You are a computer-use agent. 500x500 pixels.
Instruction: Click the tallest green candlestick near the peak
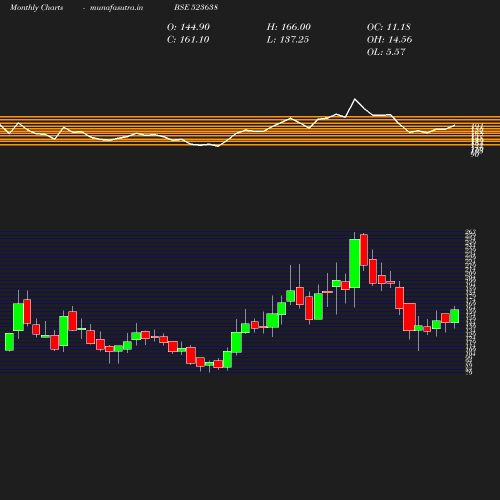(355, 263)
